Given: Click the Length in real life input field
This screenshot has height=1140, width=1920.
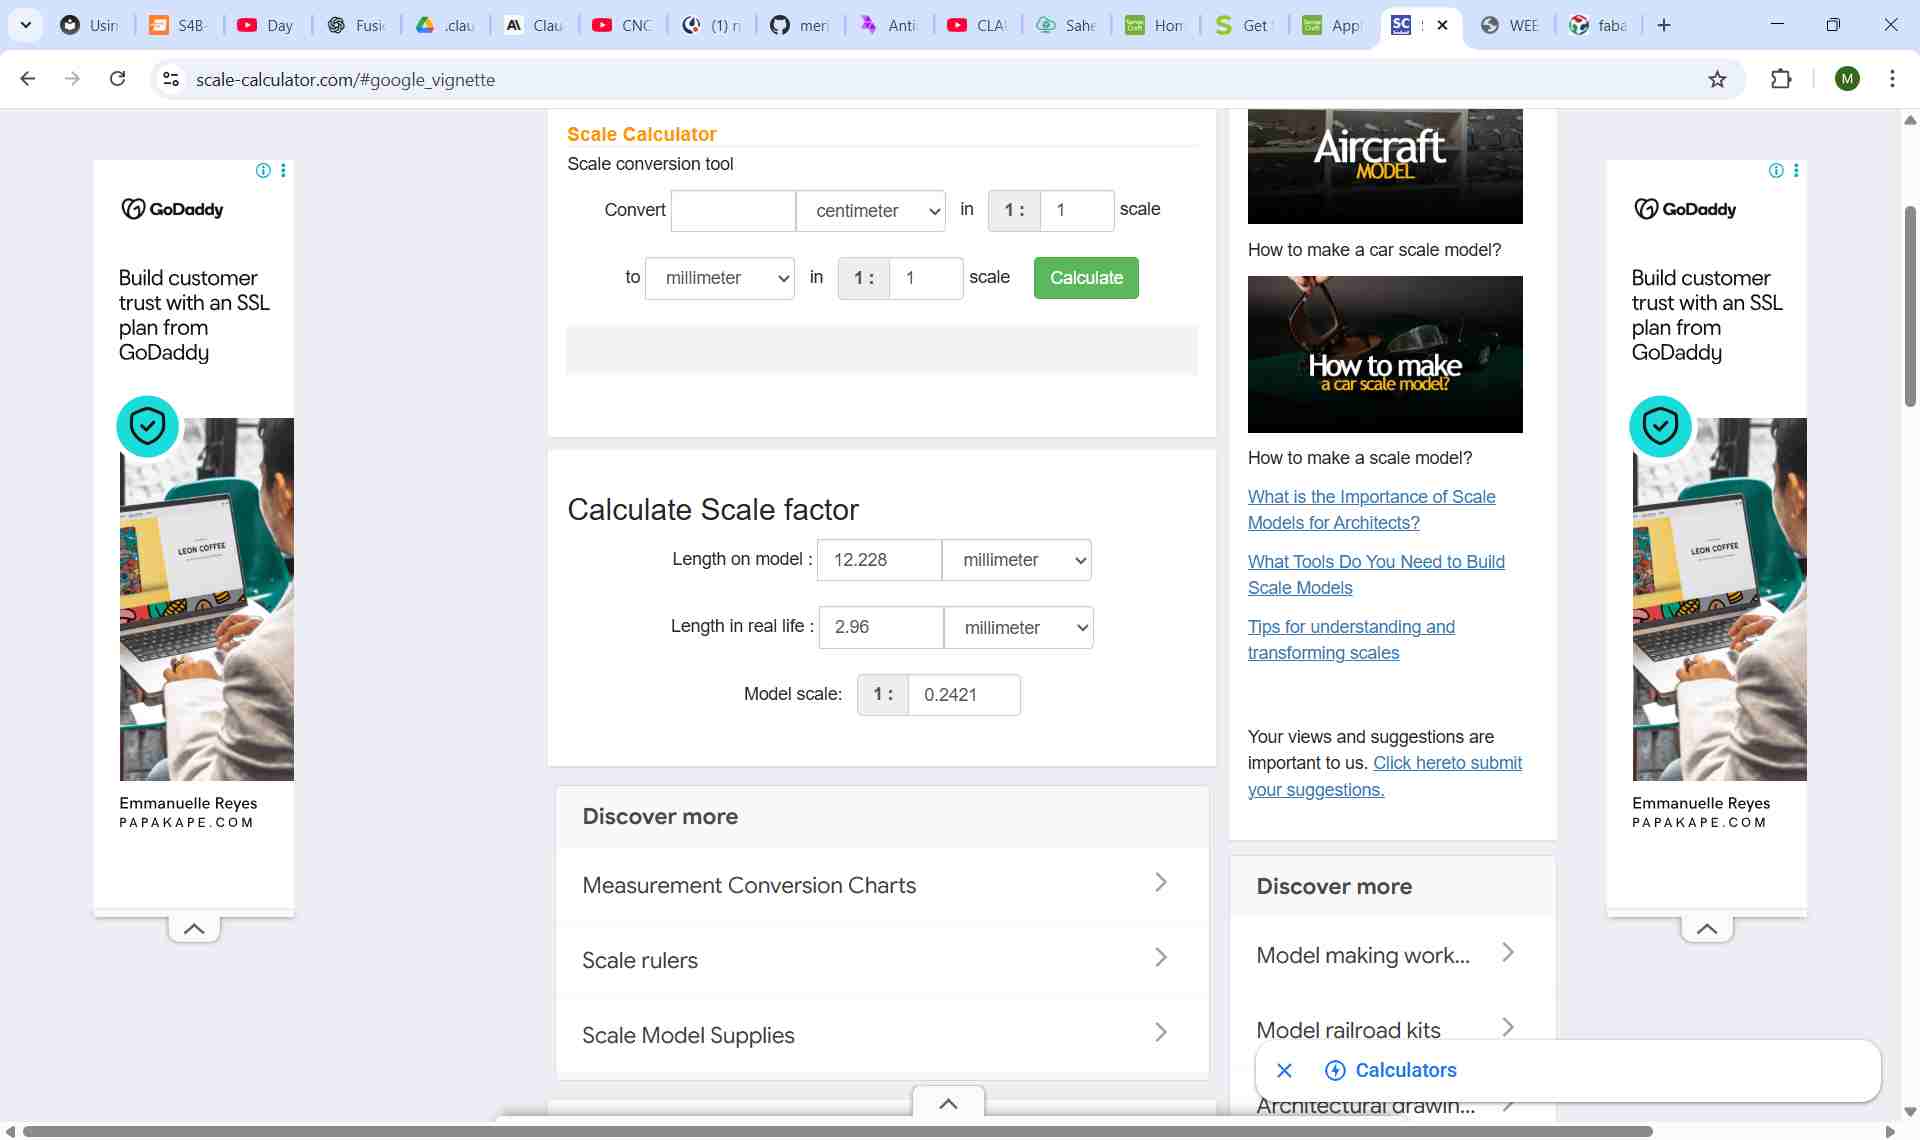Looking at the screenshot, I should [880, 627].
